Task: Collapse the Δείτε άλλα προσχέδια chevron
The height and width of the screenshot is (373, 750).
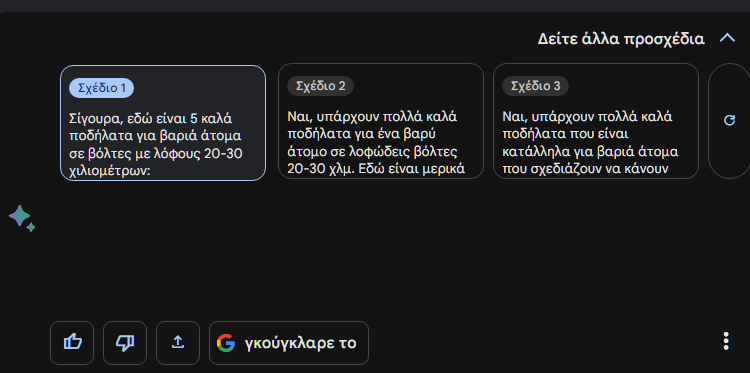Action: click(727, 38)
